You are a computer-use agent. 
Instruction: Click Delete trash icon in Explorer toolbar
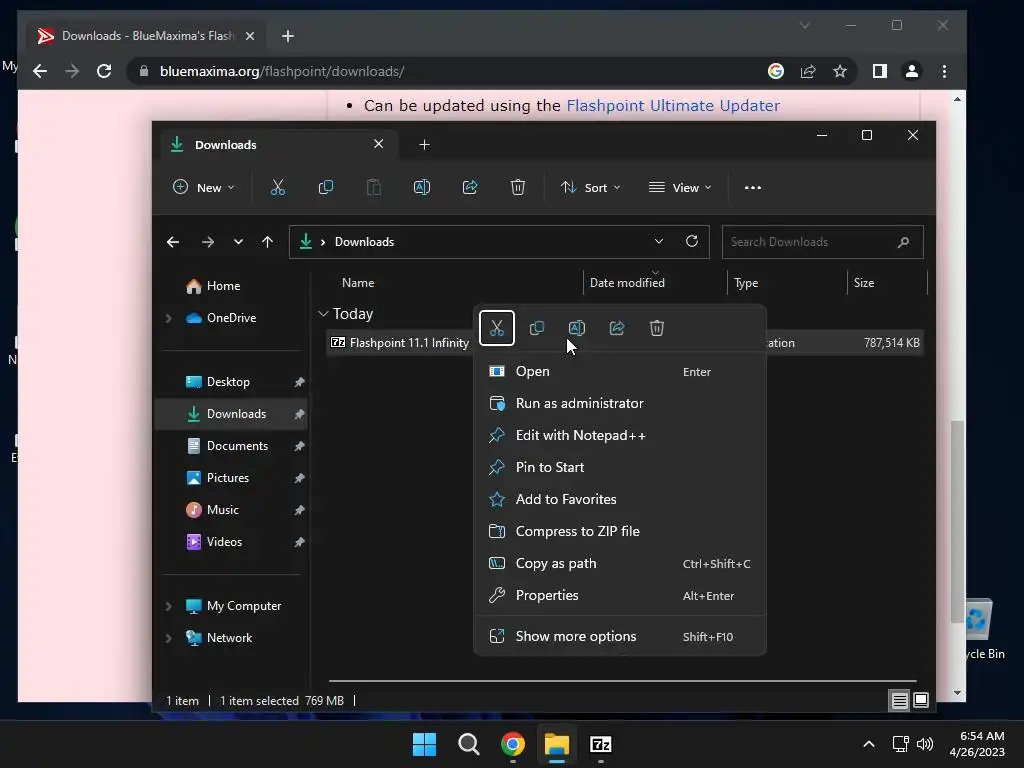pos(518,187)
